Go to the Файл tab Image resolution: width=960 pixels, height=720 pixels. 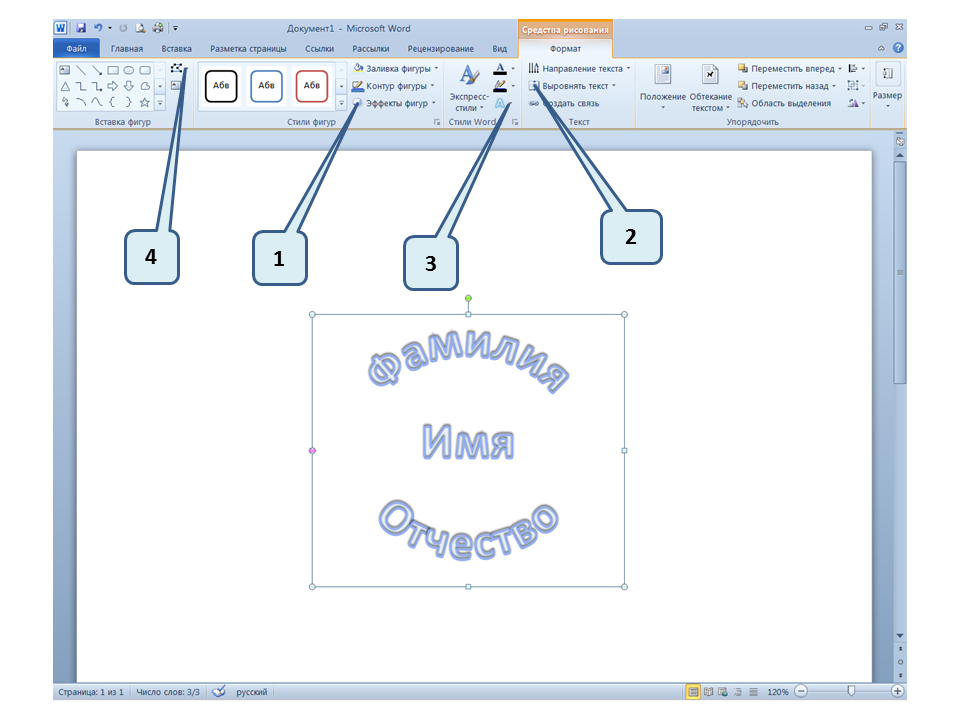click(x=76, y=48)
